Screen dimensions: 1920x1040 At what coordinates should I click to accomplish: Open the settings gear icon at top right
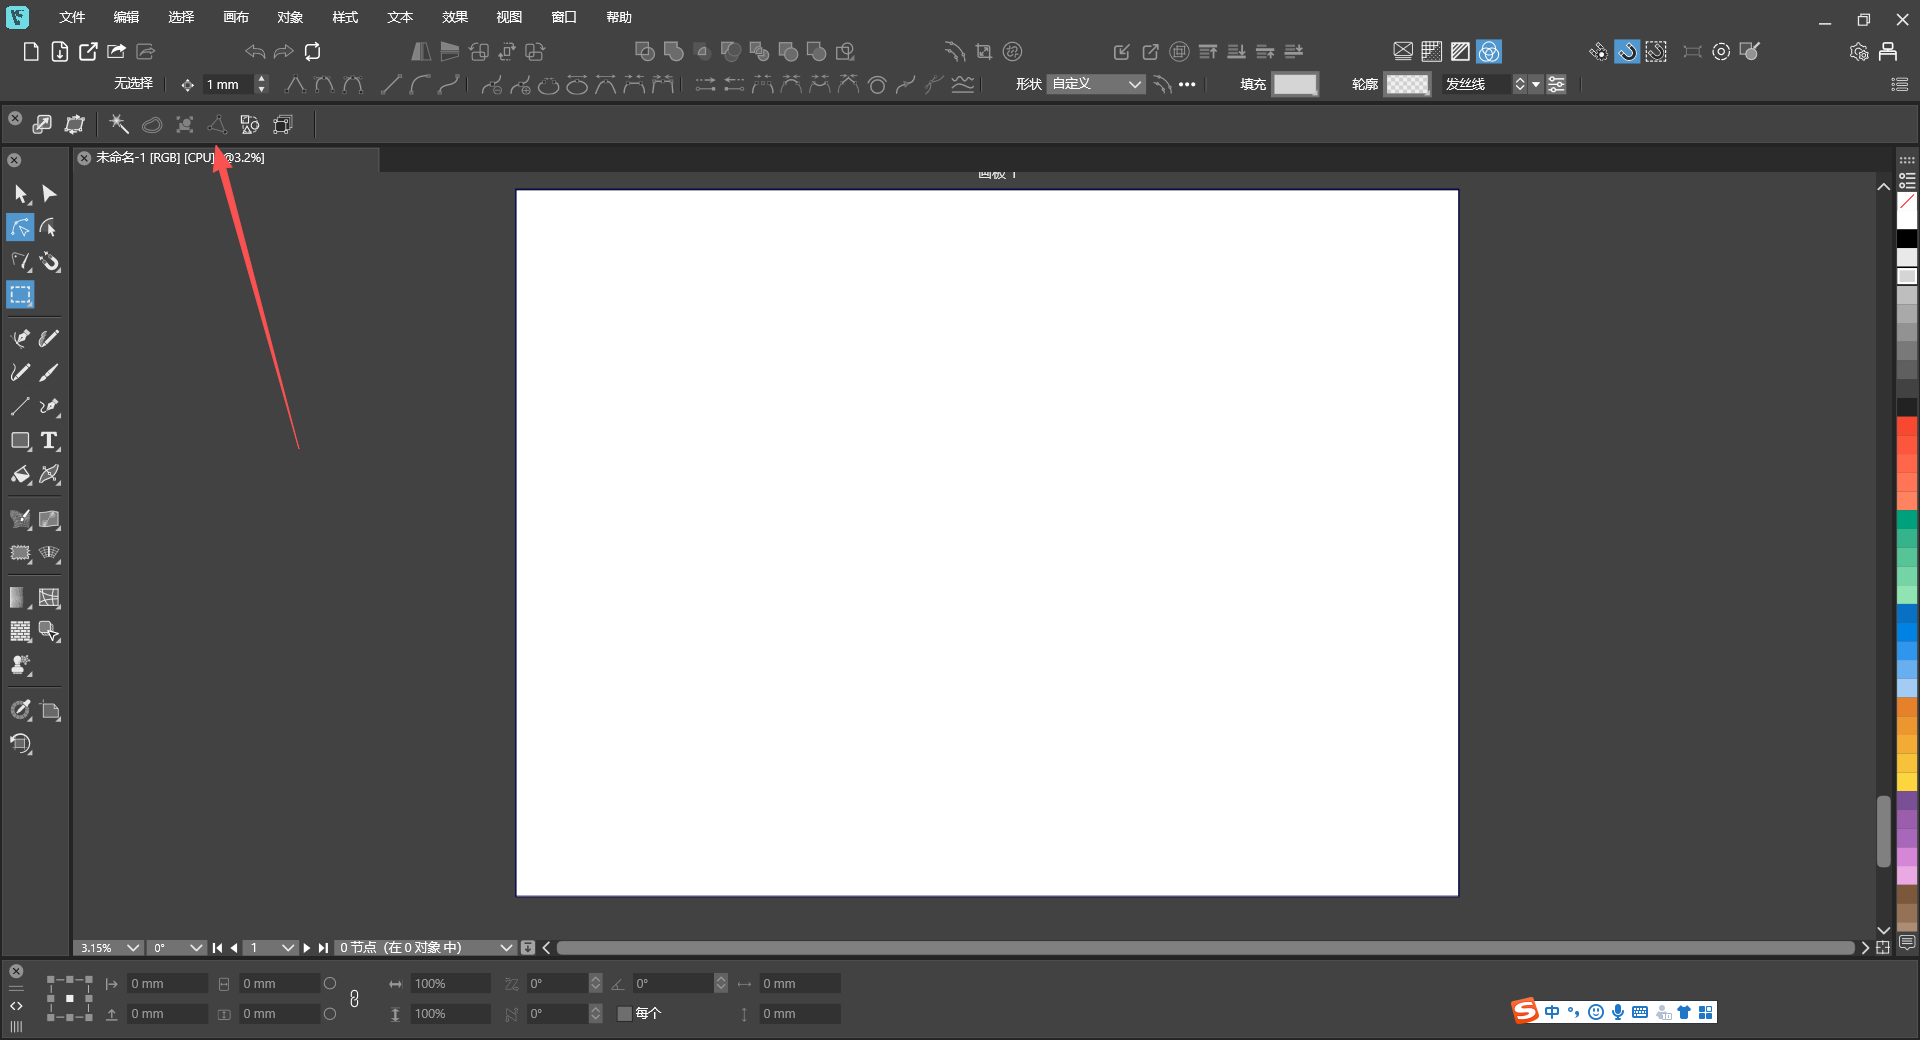click(x=1859, y=52)
